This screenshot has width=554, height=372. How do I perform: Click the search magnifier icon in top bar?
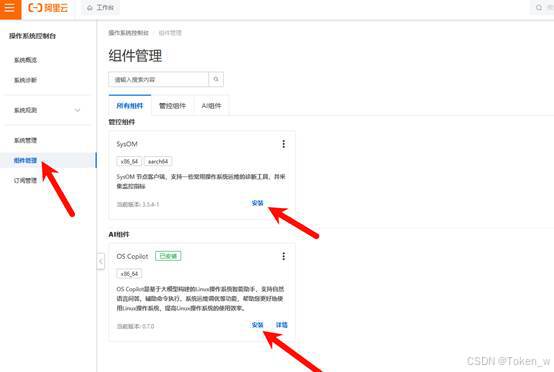(x=539, y=7)
